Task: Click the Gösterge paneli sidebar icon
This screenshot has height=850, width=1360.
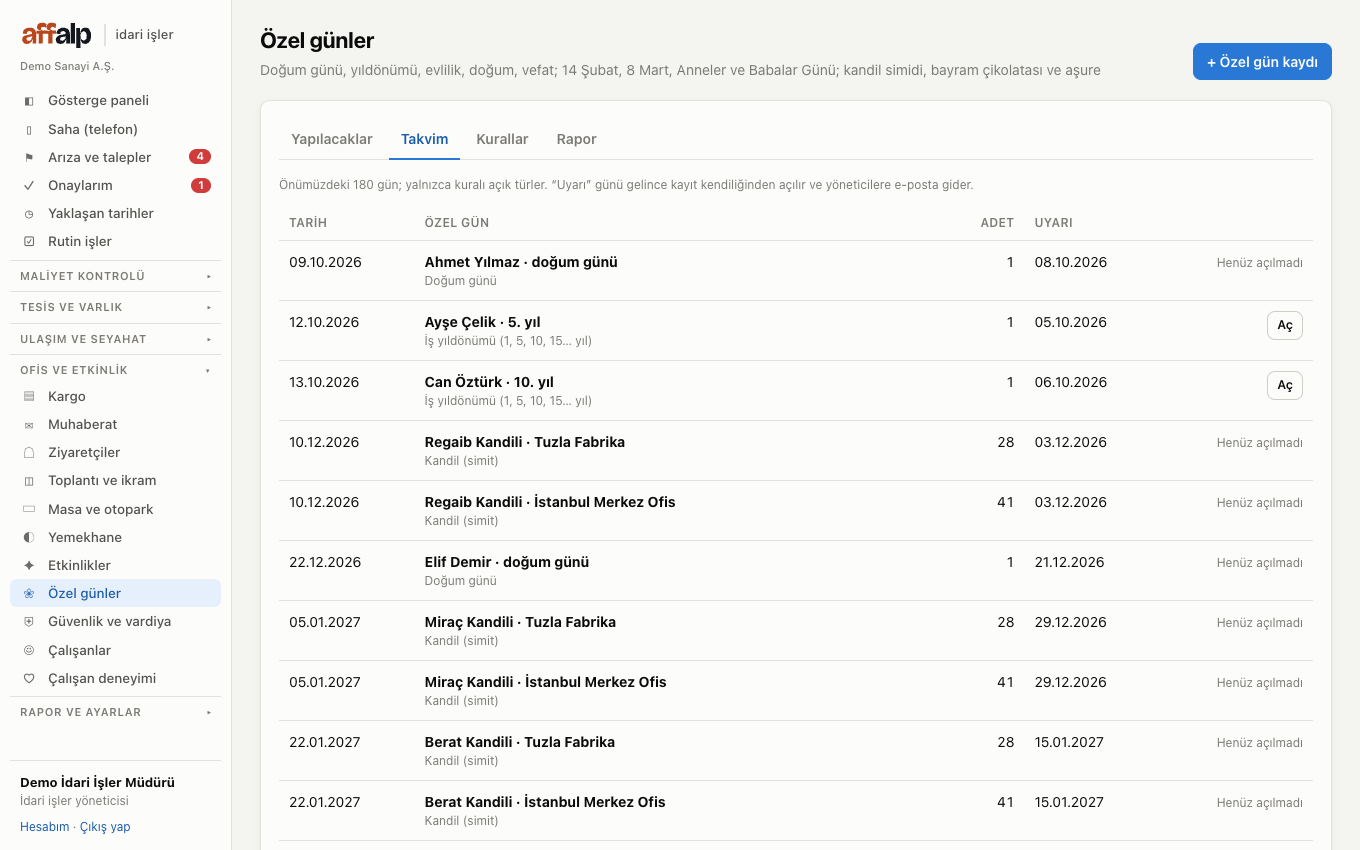Action: coord(29,101)
